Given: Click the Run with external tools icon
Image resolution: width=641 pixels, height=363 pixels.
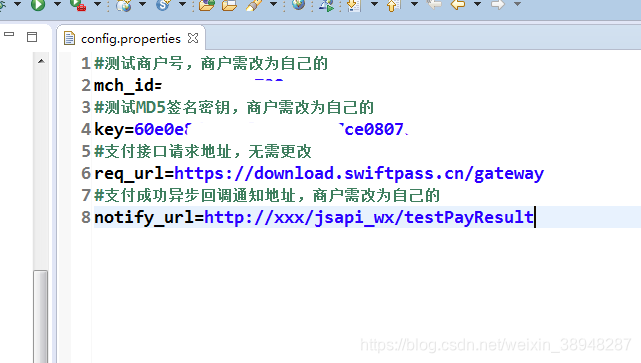Looking at the screenshot, I should 78,5.
